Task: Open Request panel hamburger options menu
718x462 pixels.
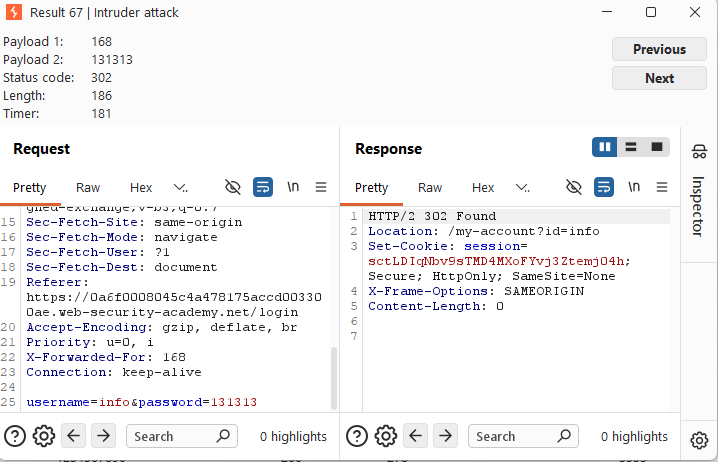Action: [x=321, y=187]
